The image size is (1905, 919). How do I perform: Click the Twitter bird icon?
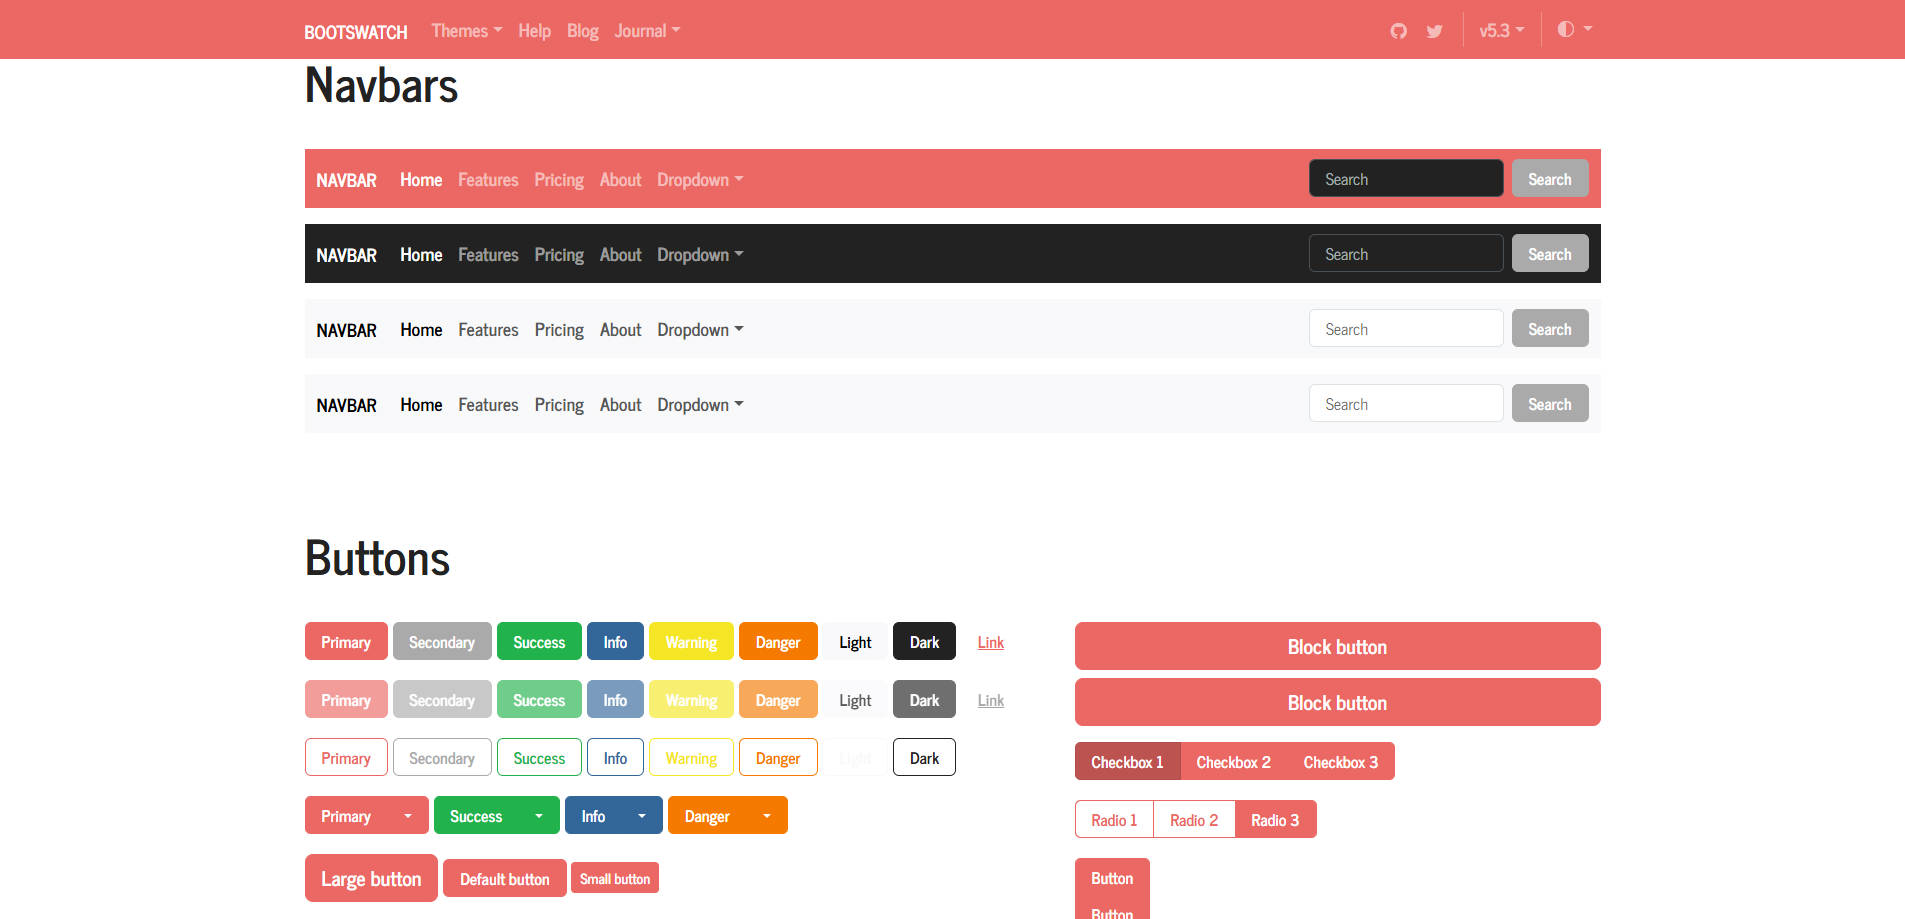point(1434,31)
